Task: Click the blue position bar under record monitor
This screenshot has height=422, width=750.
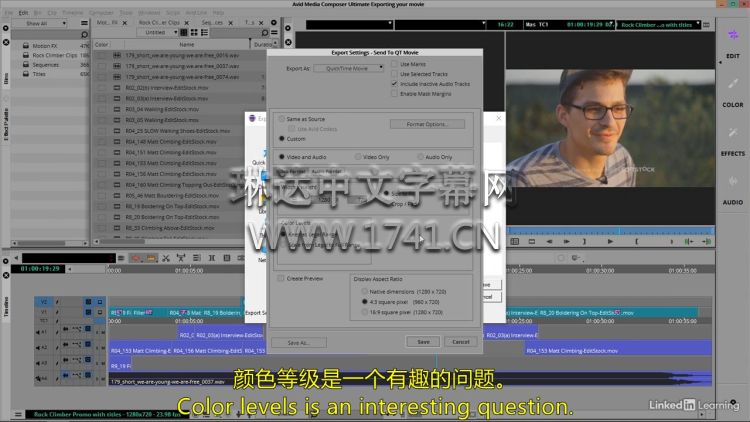Action: click(x=611, y=231)
